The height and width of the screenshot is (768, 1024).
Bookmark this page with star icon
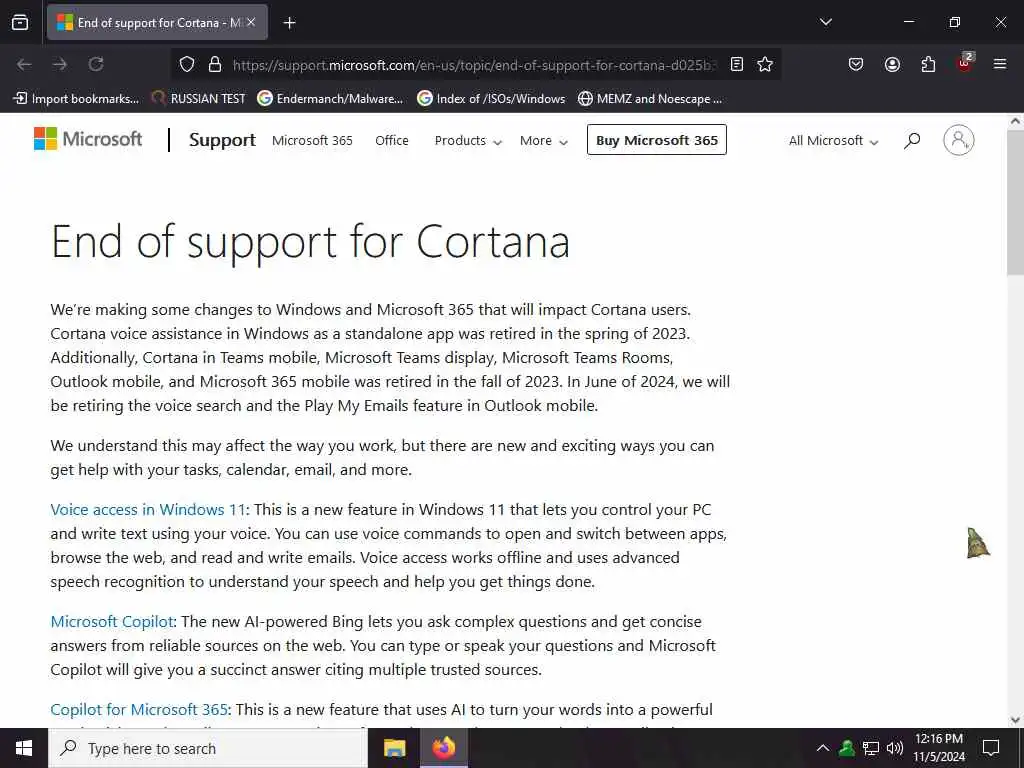point(765,64)
